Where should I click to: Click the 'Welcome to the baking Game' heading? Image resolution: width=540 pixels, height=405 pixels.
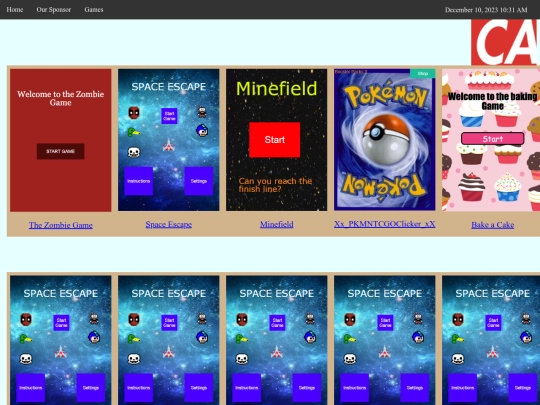[492, 101]
